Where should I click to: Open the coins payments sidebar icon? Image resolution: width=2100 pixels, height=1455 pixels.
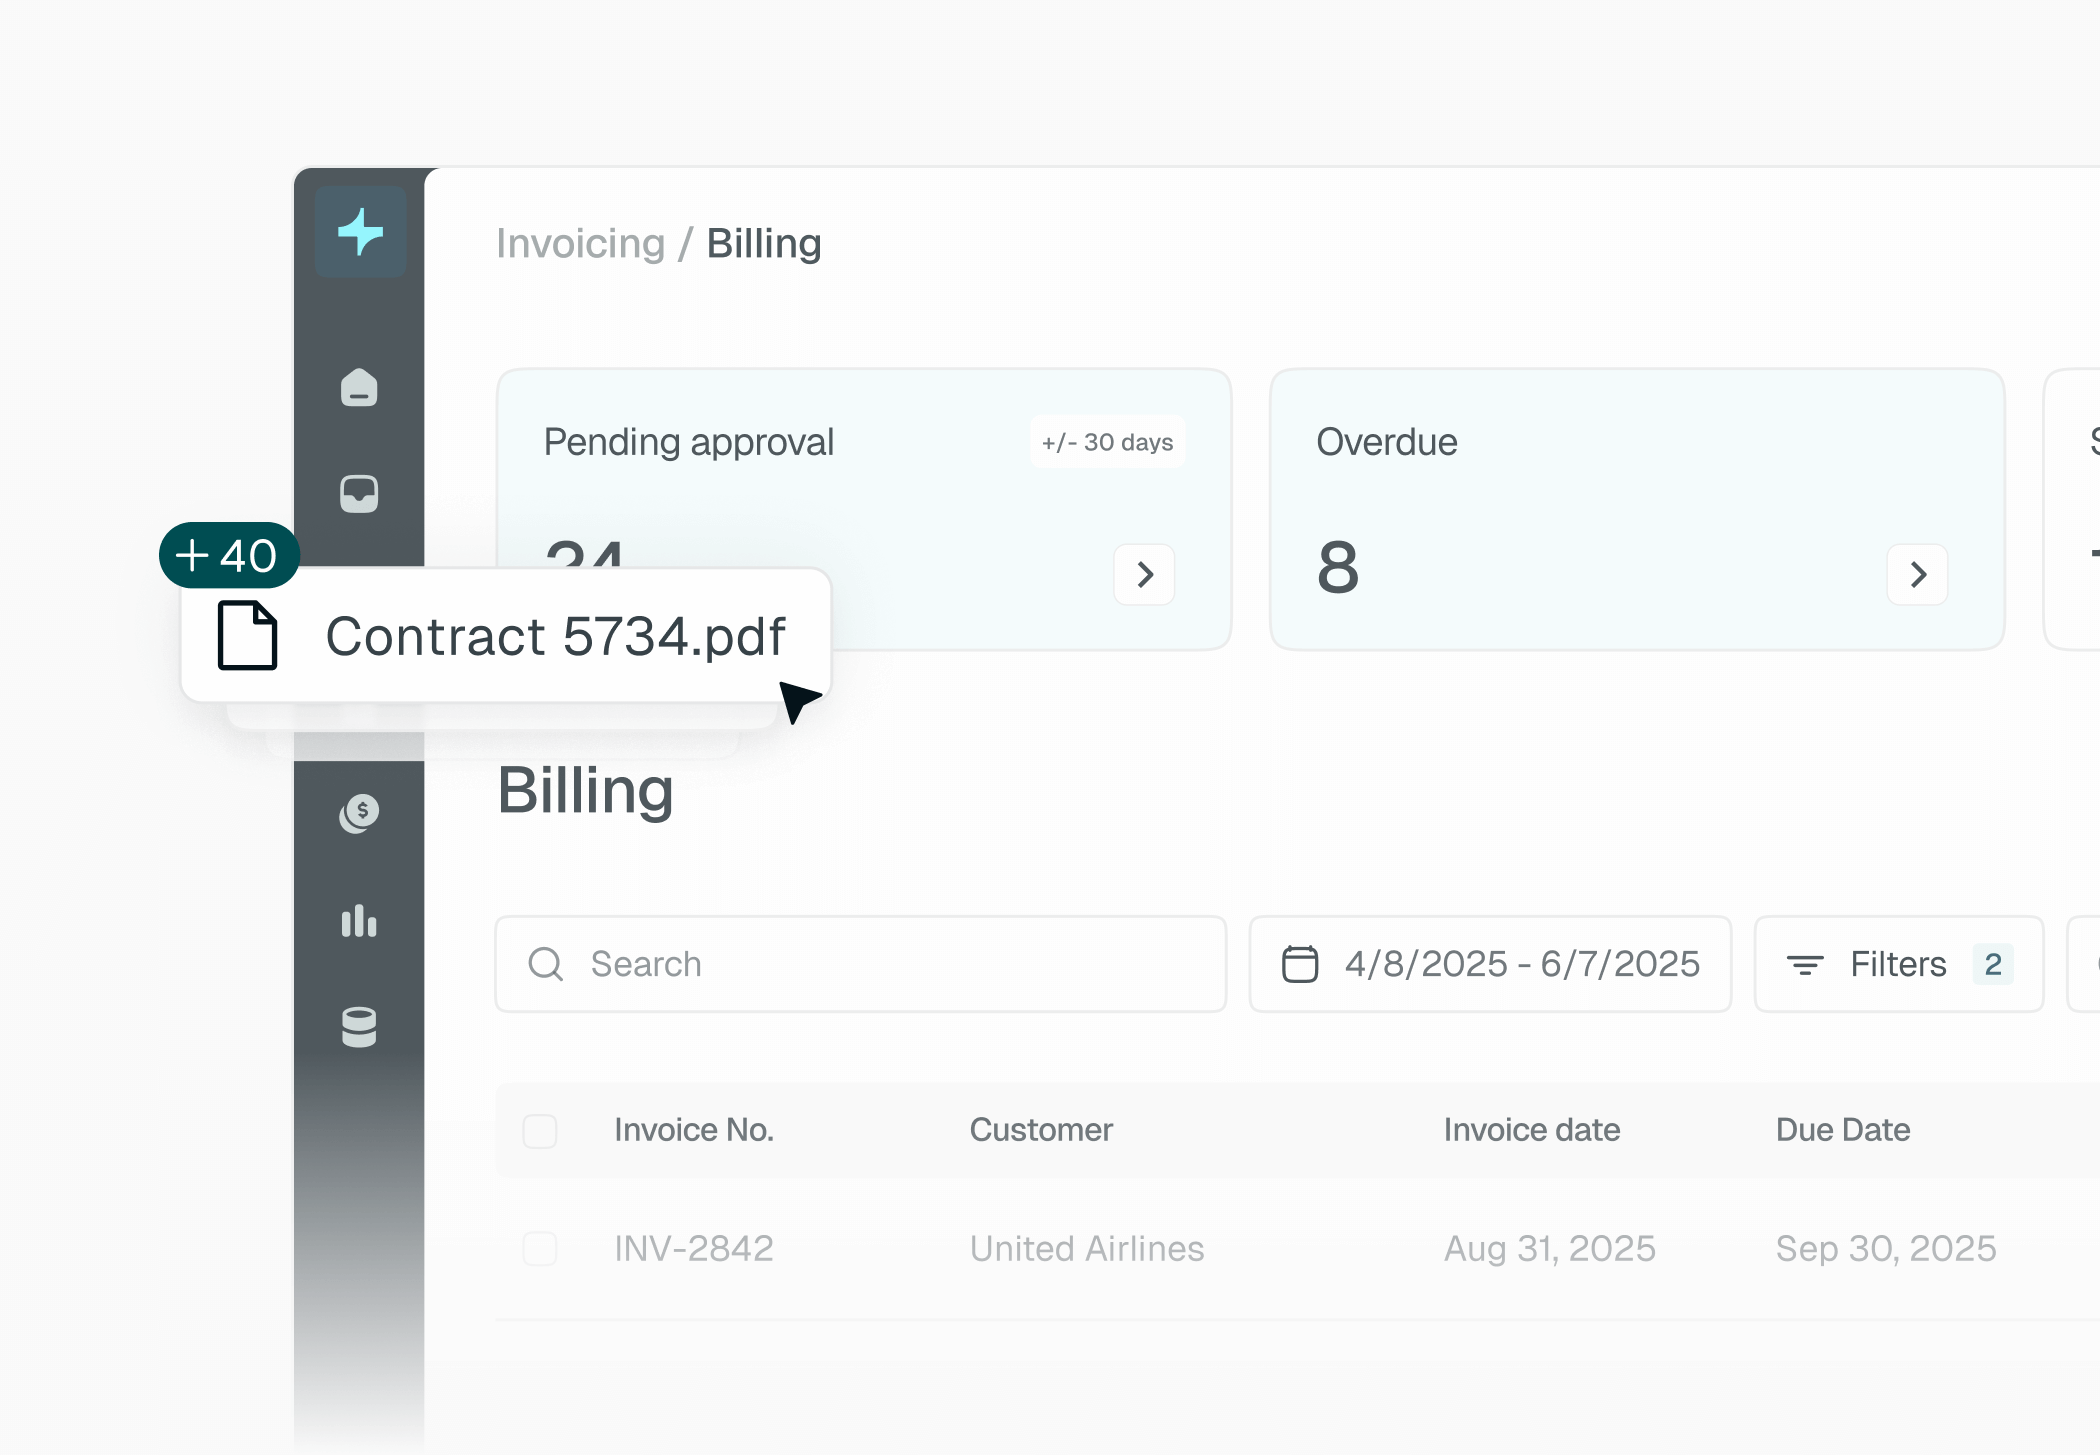[x=359, y=813]
